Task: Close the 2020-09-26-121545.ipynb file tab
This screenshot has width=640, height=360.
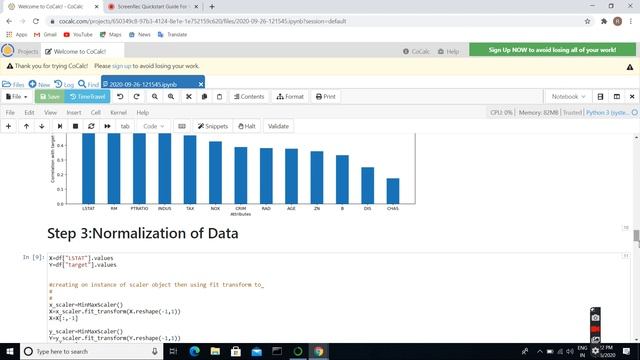Action: coord(201,84)
